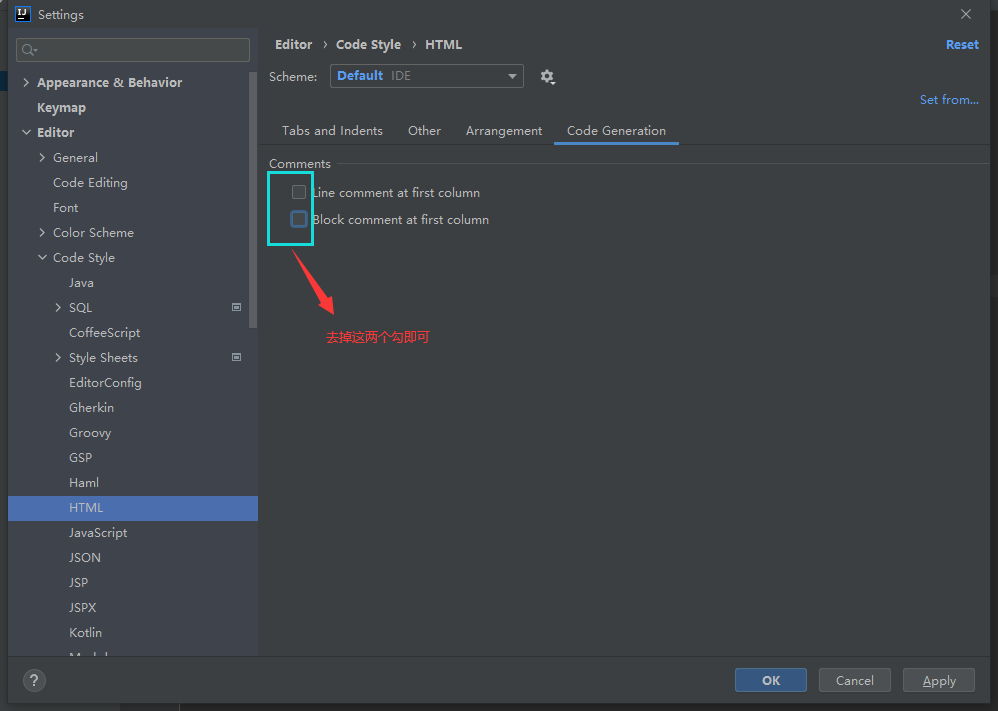Viewport: 998px width, 711px height.
Task: Click the Reset link
Action: (x=962, y=45)
